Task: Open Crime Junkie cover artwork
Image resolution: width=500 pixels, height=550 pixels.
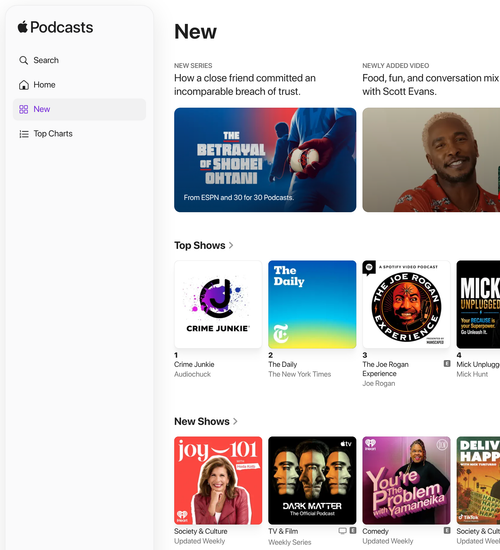Action: pos(218,304)
